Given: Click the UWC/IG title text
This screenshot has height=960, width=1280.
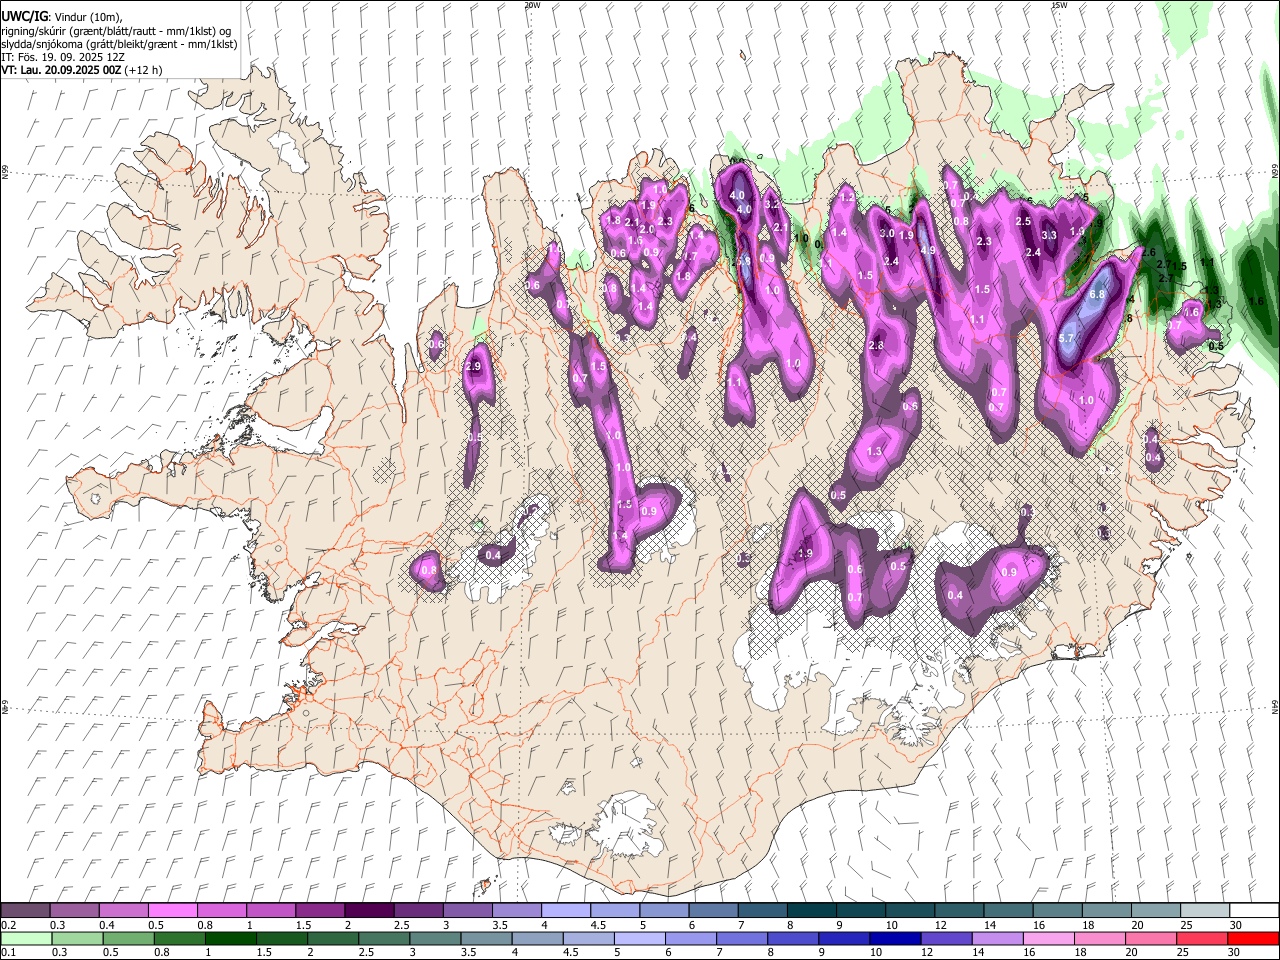Looking at the screenshot, I should coord(24,17).
